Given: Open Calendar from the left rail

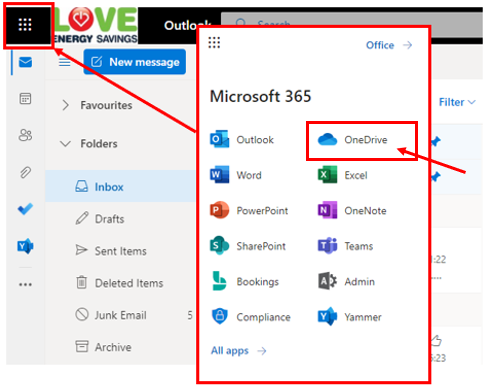Looking at the screenshot, I should (25, 99).
